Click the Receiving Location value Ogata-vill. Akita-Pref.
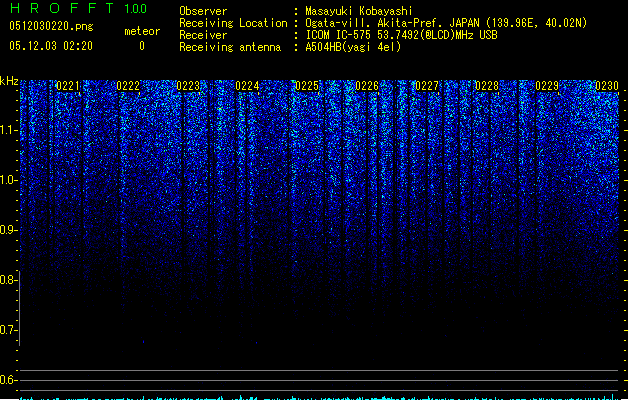The height and width of the screenshot is (400, 629). 372,23
